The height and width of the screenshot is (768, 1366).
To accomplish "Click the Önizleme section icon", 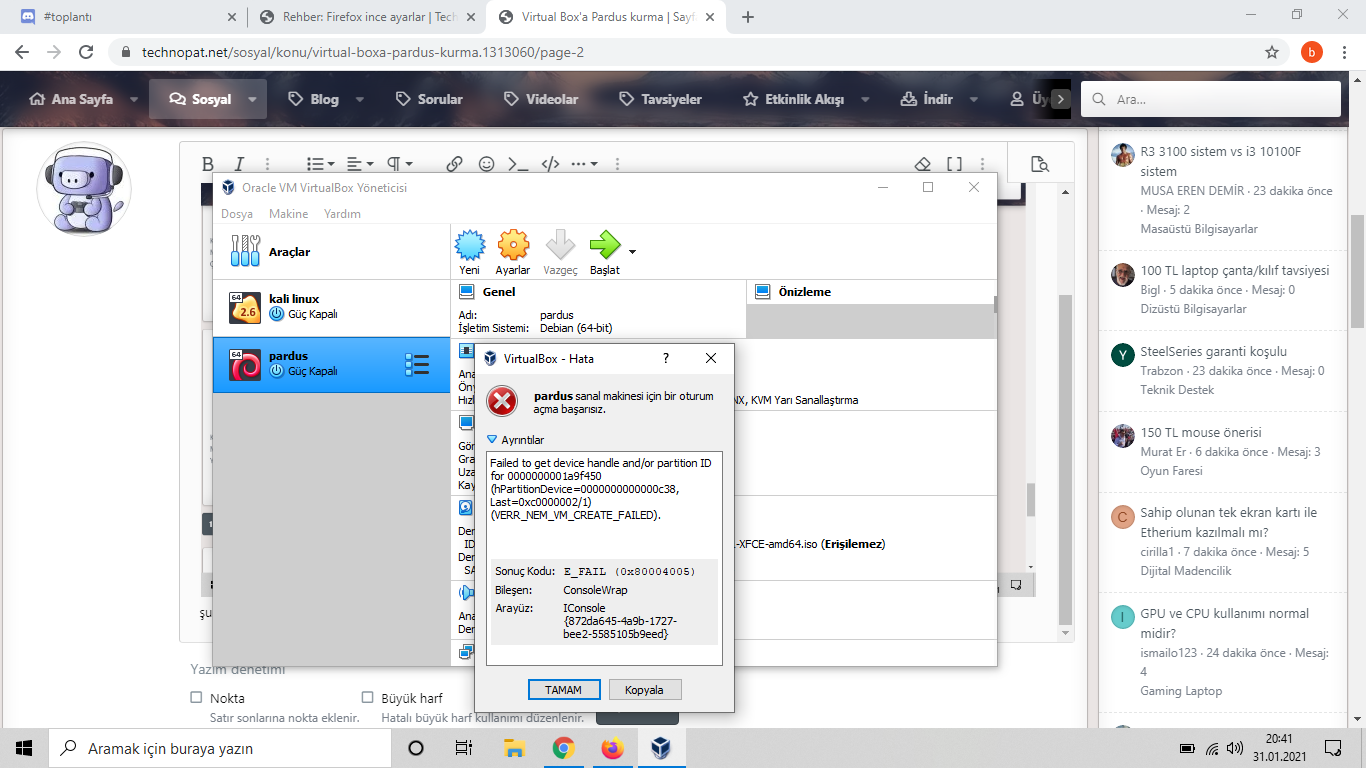I will point(763,292).
